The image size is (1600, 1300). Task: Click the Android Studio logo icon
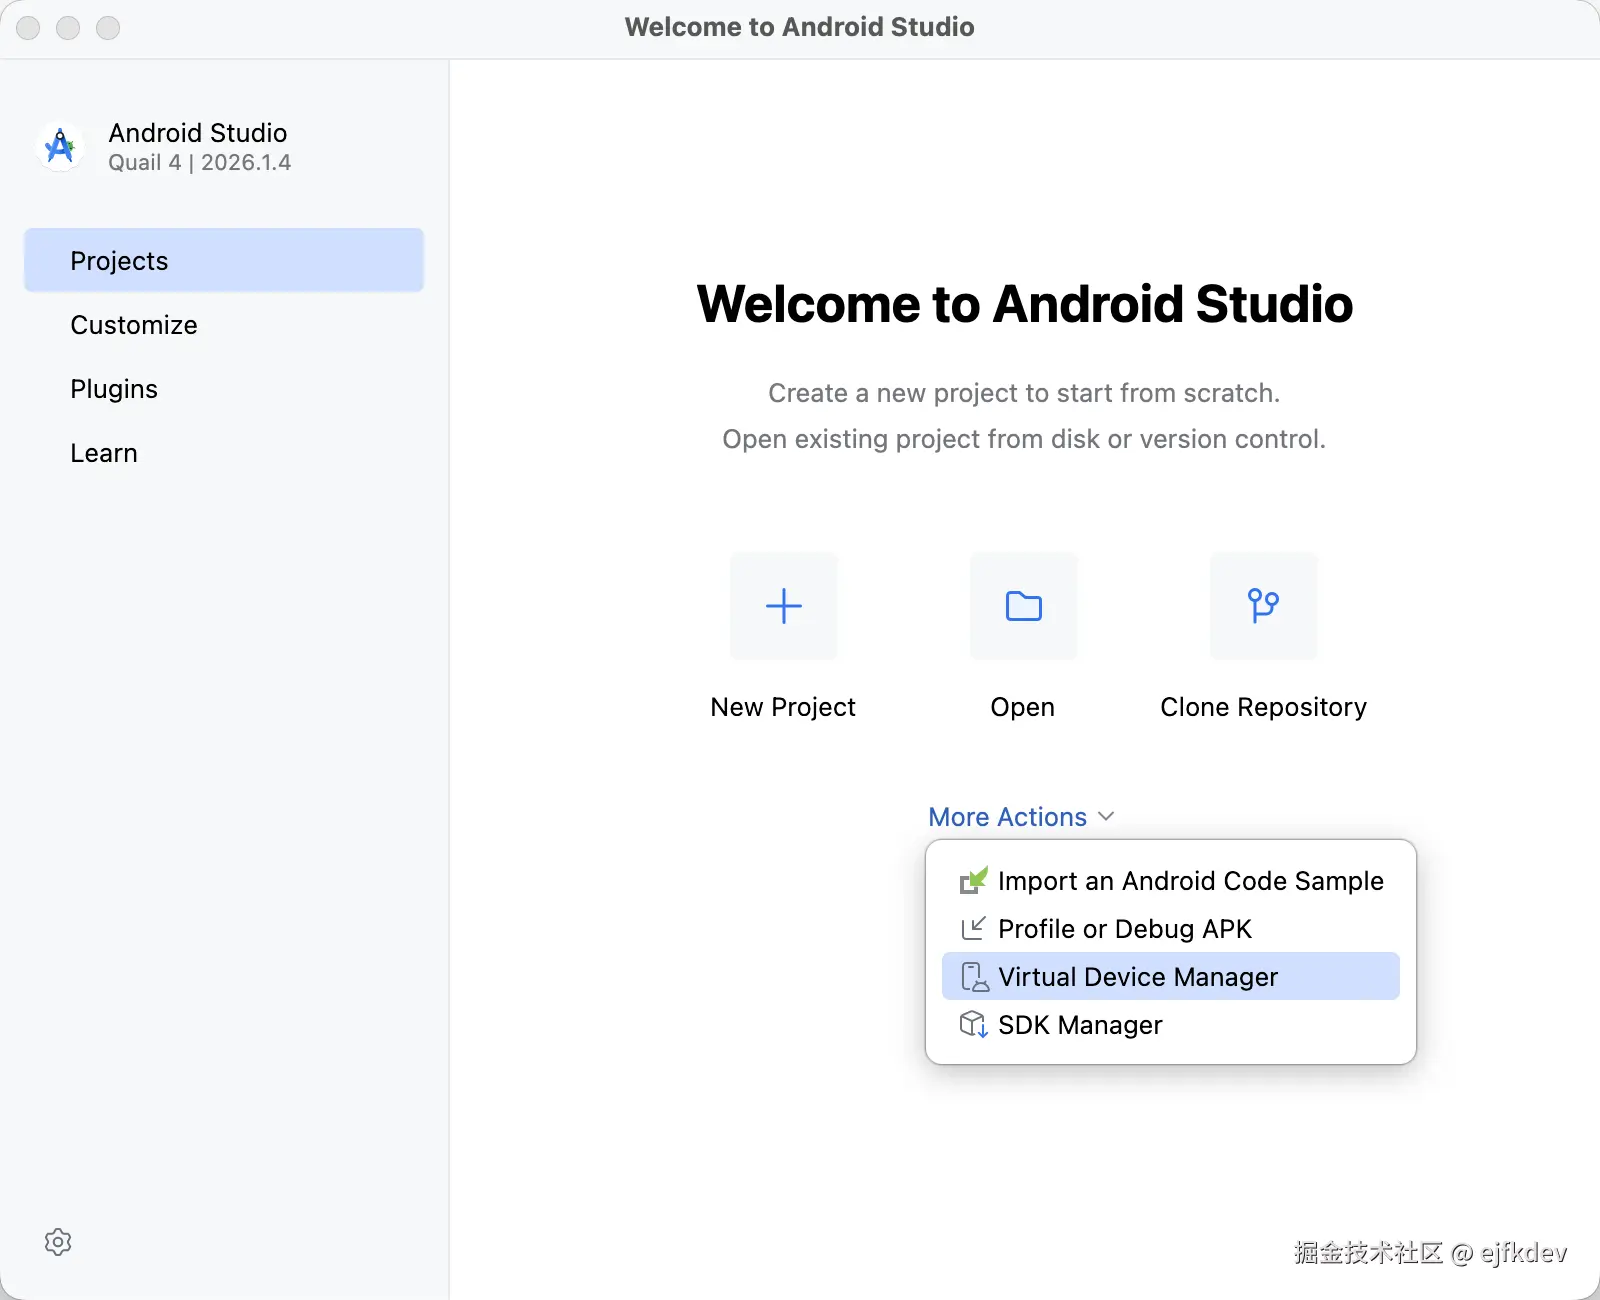61,147
